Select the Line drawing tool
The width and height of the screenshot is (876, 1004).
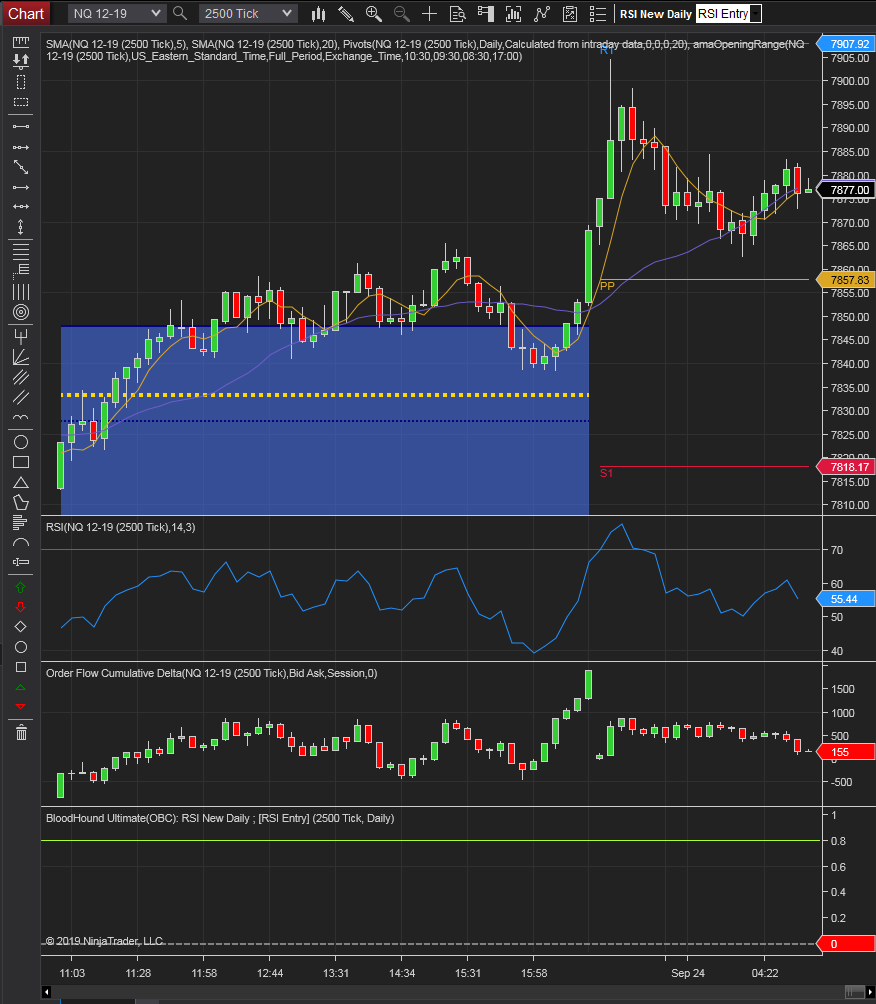[20, 127]
